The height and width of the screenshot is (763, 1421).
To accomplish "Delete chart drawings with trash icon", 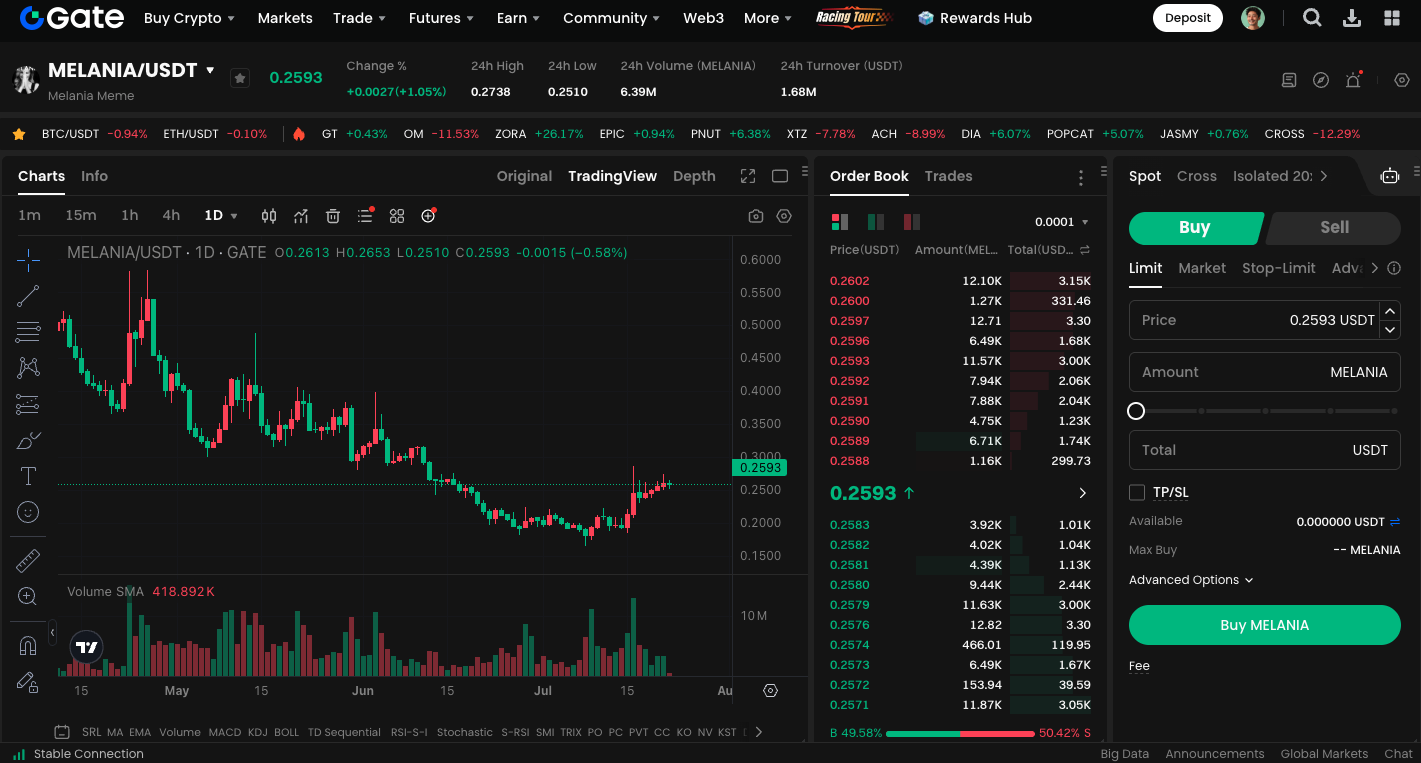I will tap(333, 216).
